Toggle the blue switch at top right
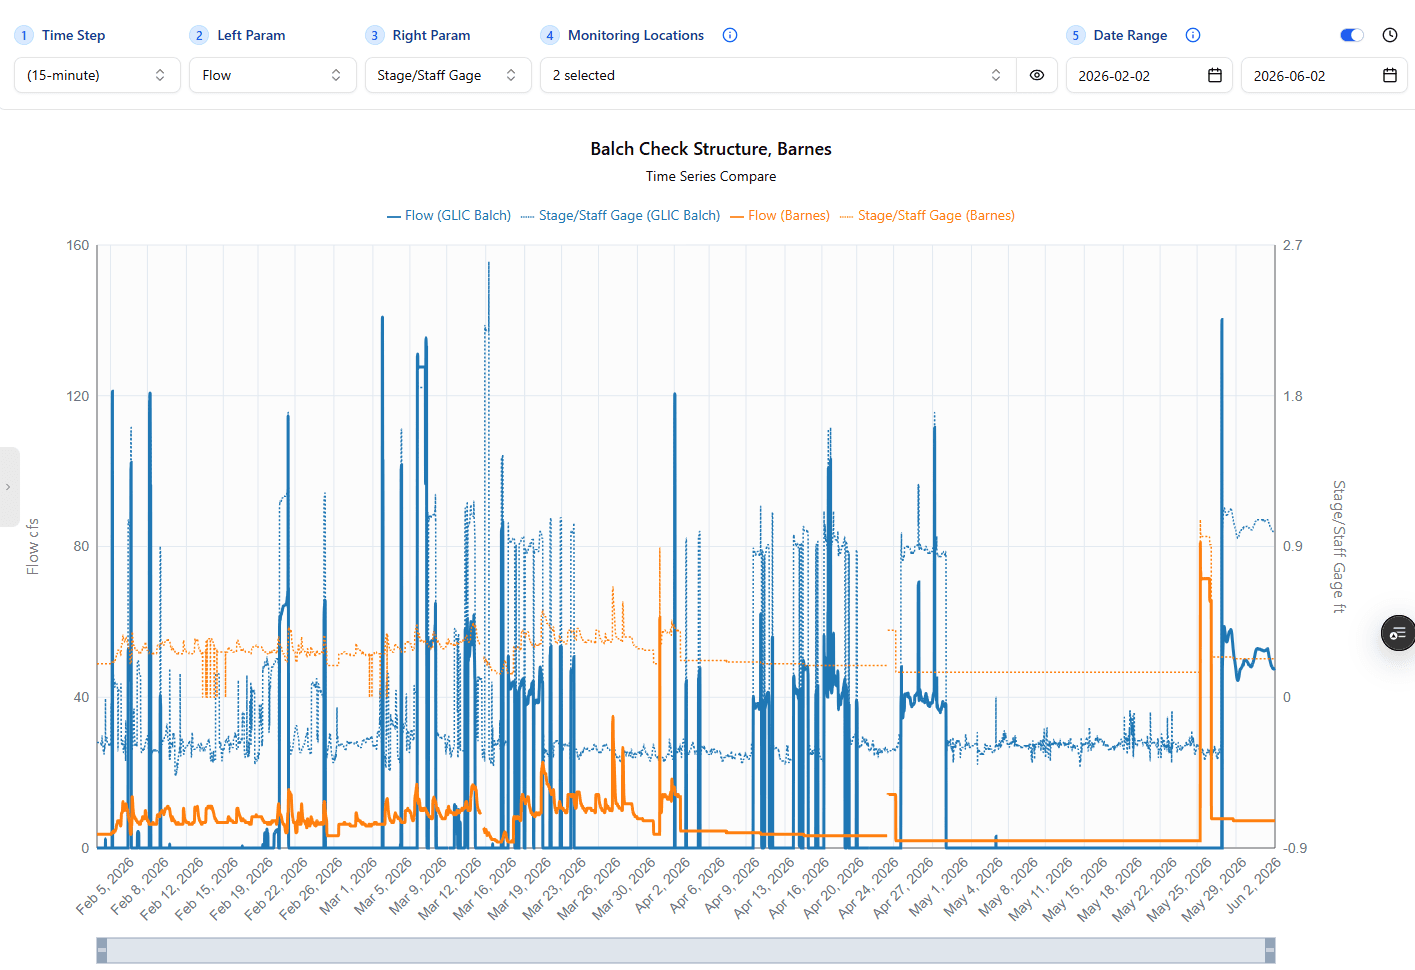Image resolution: width=1415 pixels, height=970 pixels. (1352, 35)
